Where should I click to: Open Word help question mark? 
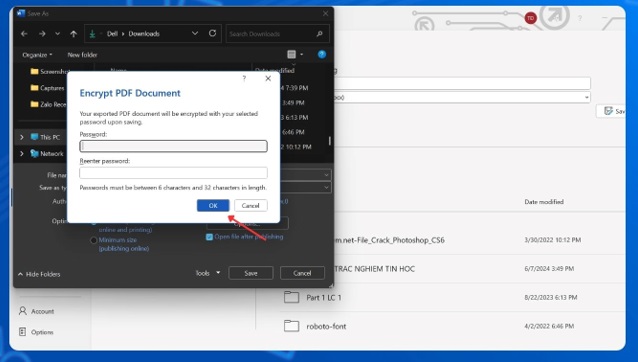coord(580,18)
